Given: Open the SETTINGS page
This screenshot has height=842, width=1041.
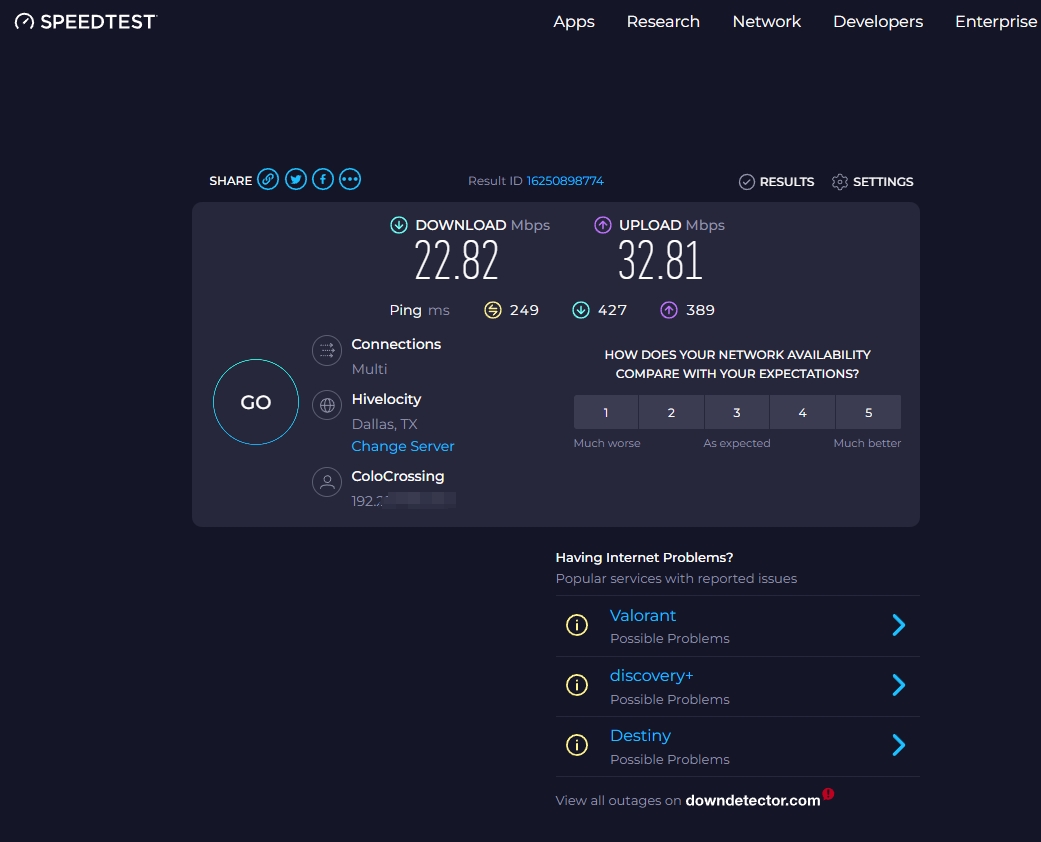Looking at the screenshot, I should 883,182.
